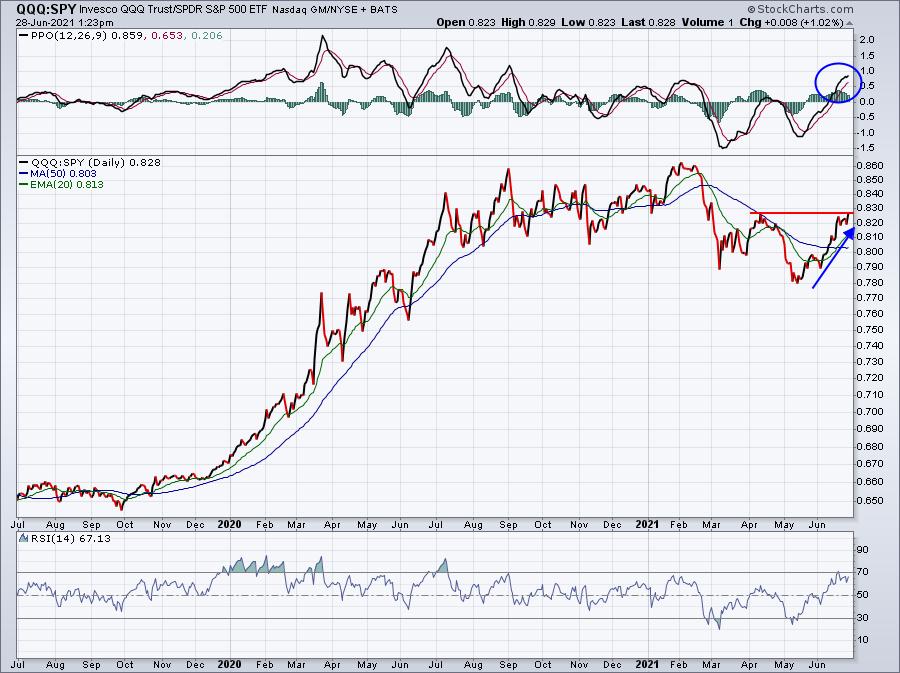The image size is (900, 673).
Task: Click the 70 label on the RSI axis
Action: pyautogui.click(x=863, y=572)
